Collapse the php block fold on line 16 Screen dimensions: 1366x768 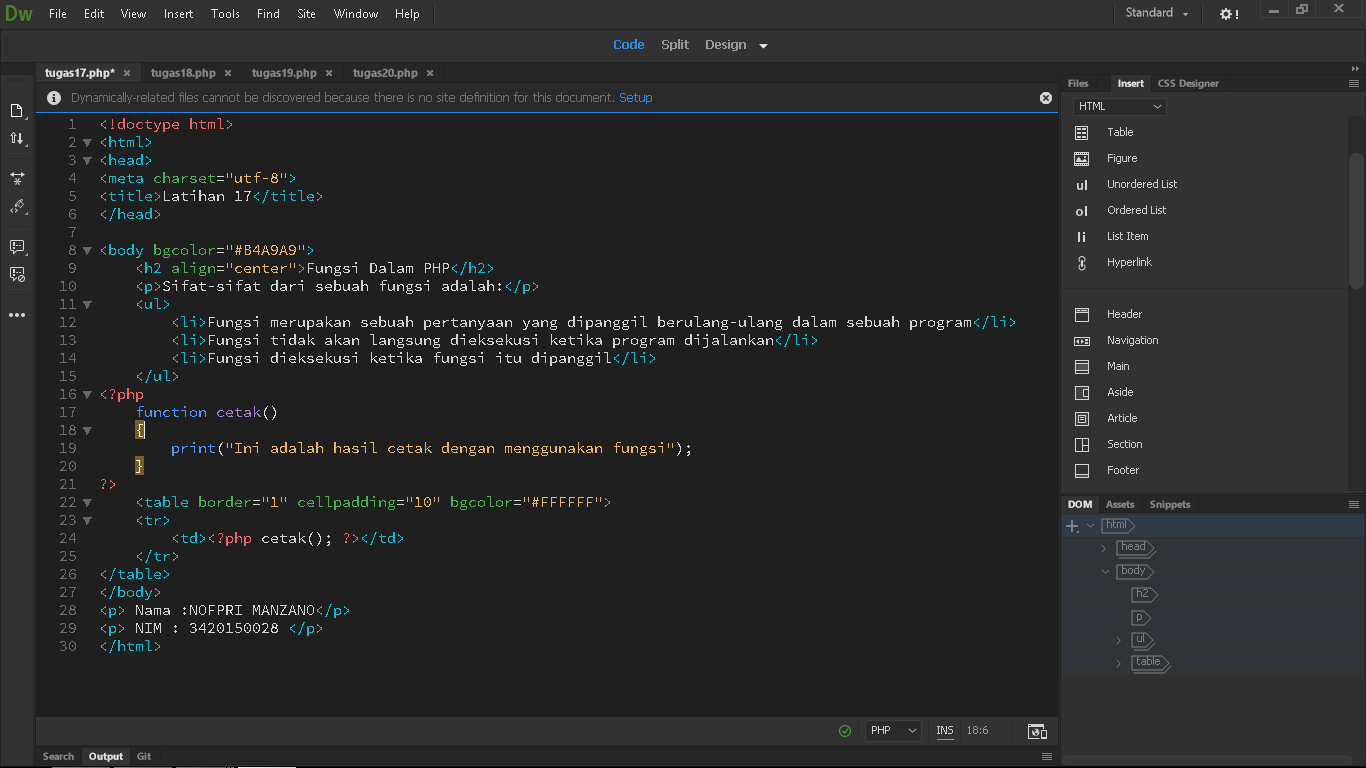[87, 394]
